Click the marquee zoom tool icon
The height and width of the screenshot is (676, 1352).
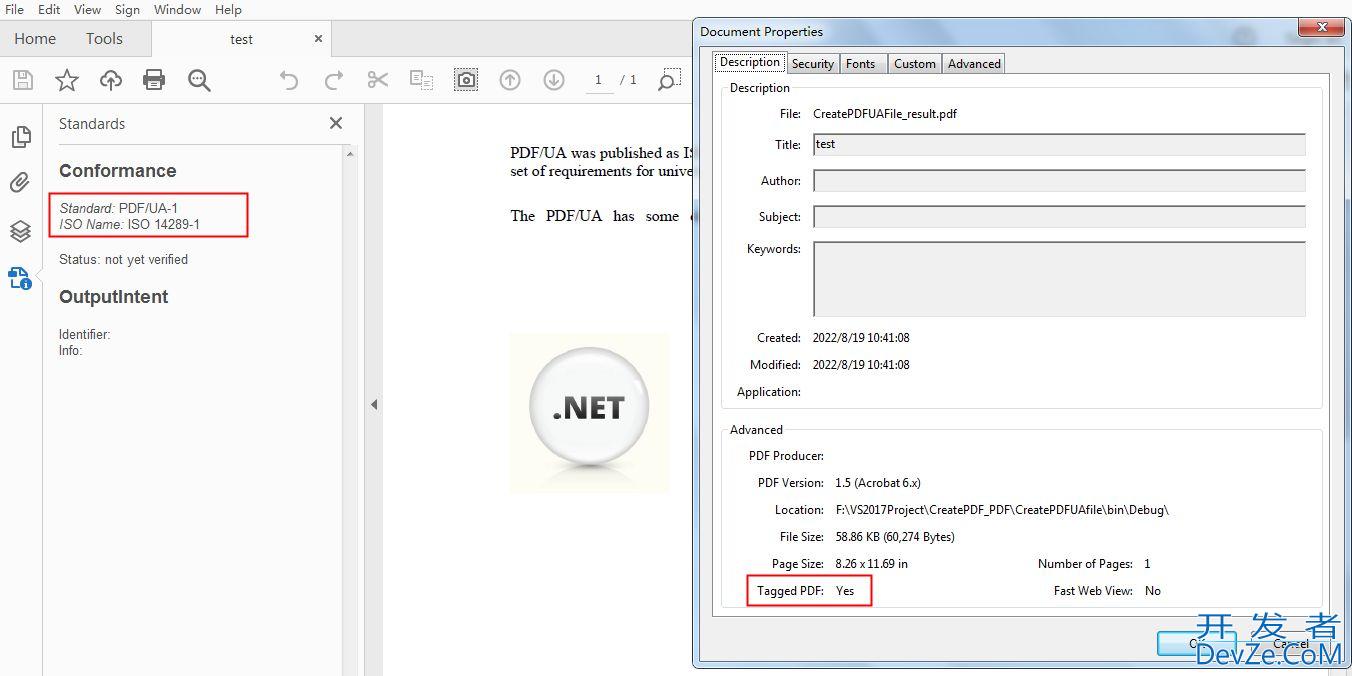[x=669, y=80]
